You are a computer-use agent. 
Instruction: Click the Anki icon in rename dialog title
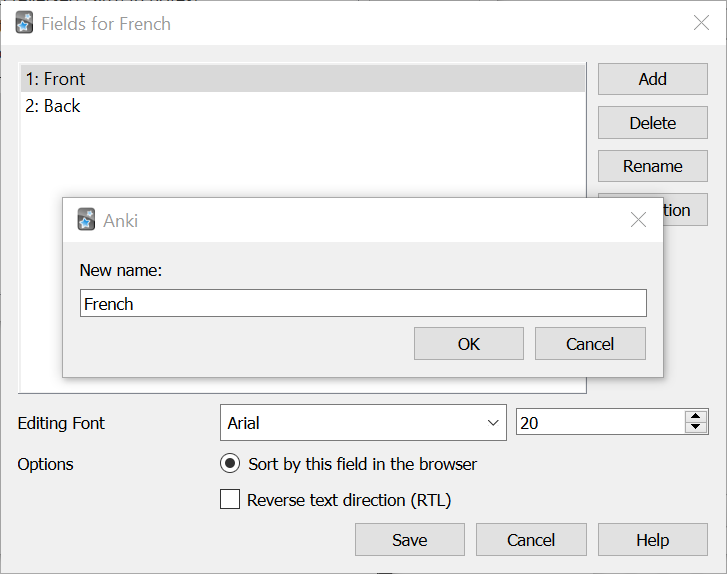click(87, 220)
